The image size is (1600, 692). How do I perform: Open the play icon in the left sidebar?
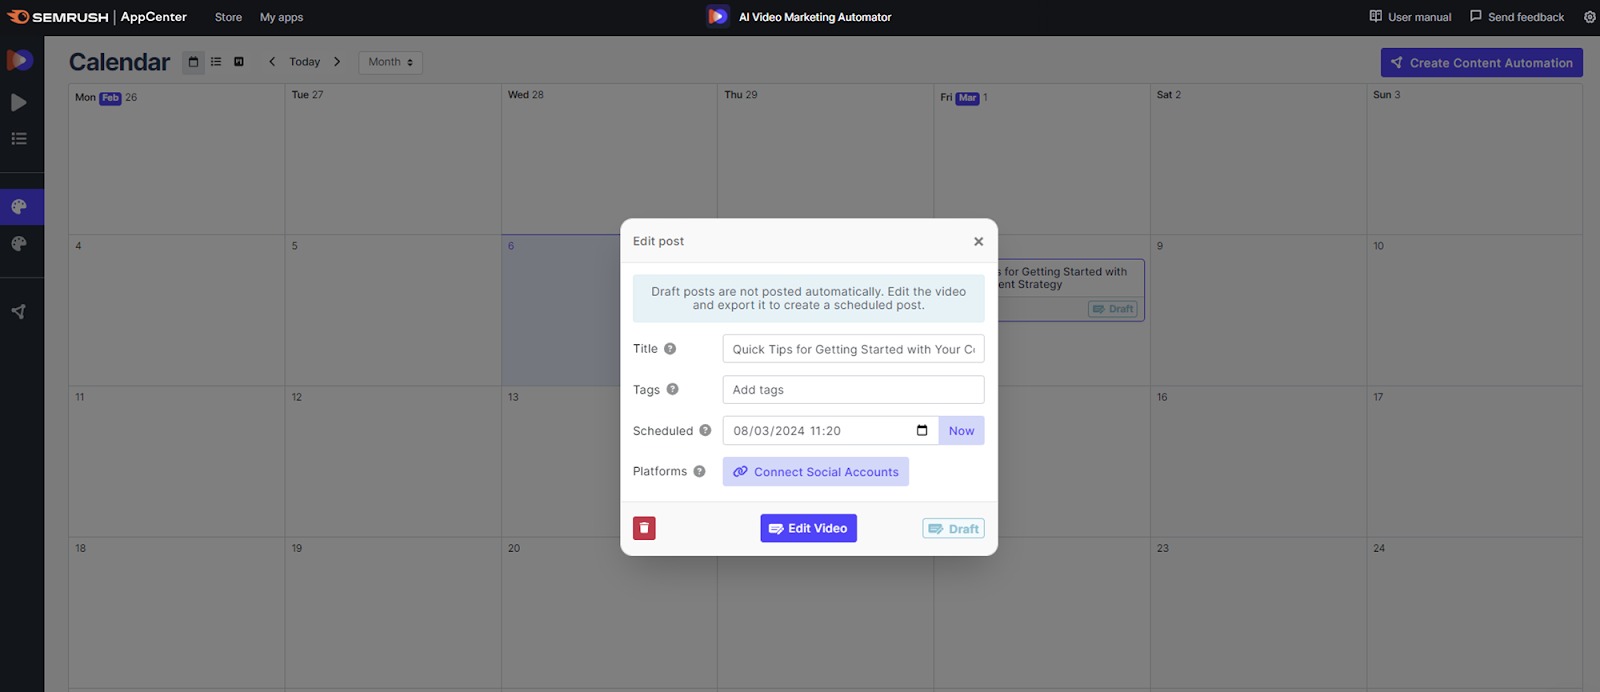point(19,102)
